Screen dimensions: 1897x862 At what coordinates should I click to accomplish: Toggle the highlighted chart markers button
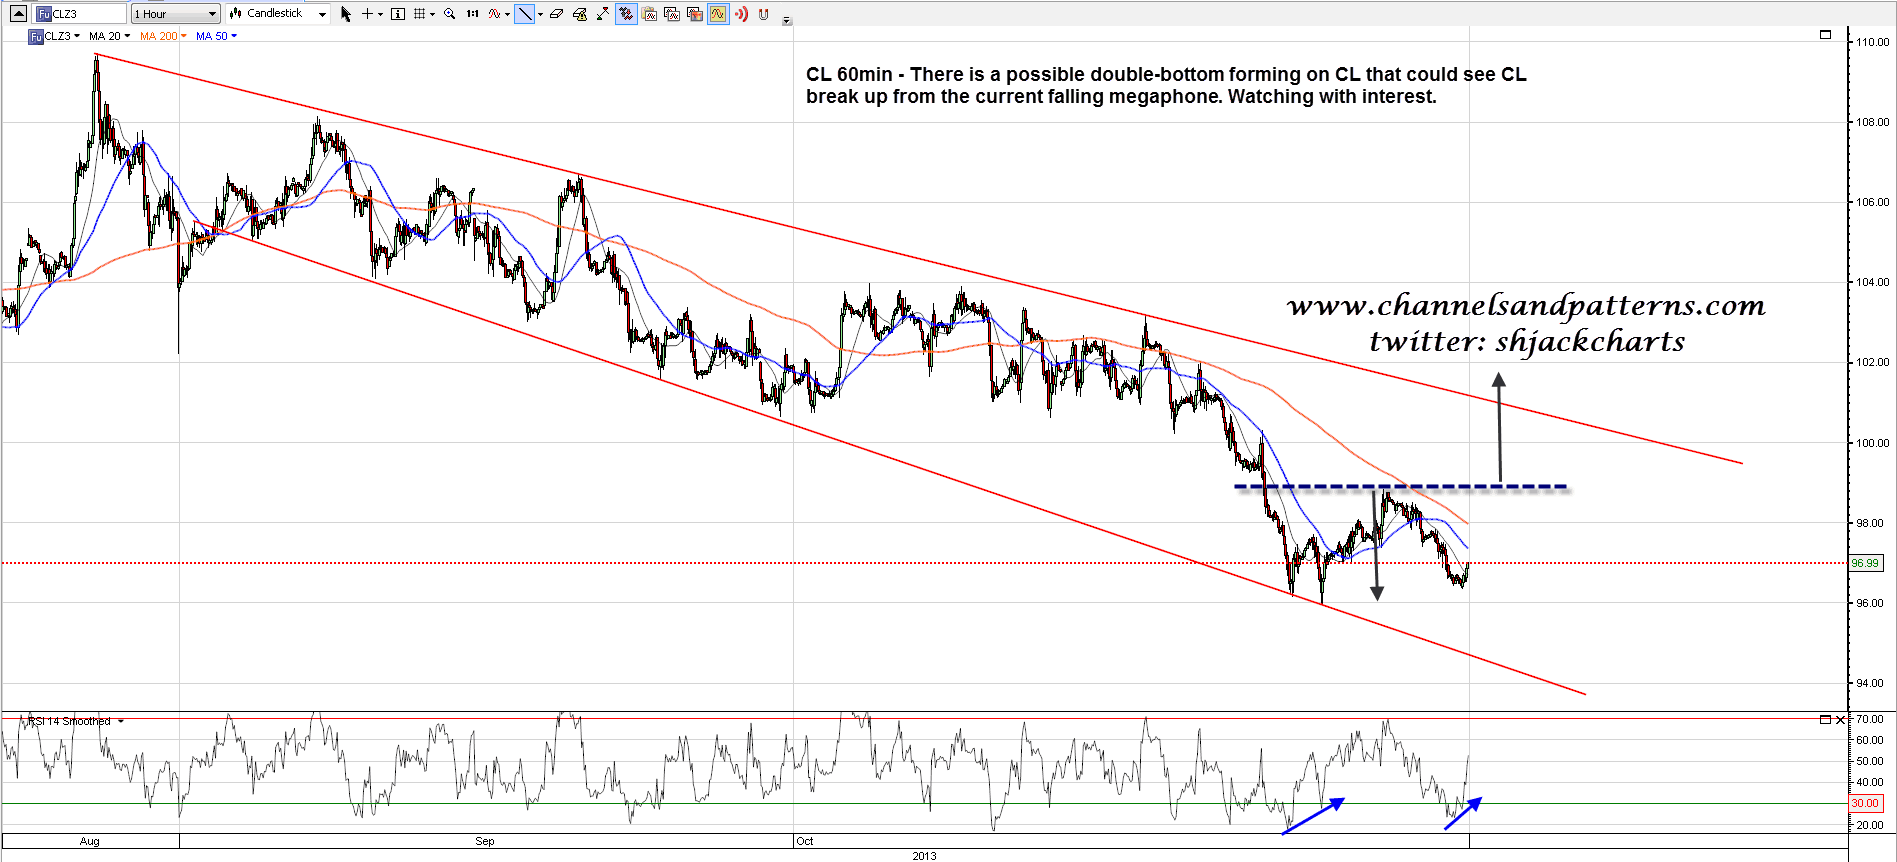click(x=626, y=14)
